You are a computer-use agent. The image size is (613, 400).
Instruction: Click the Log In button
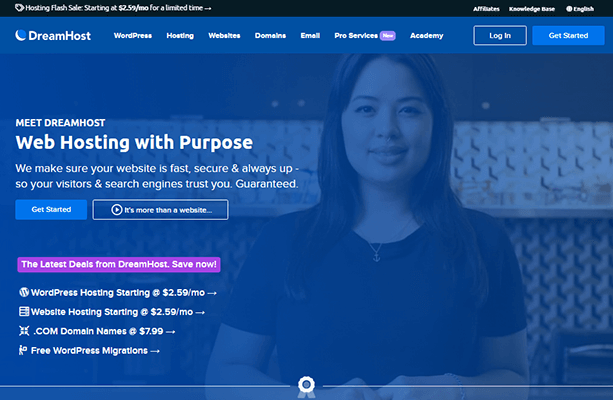(x=500, y=36)
